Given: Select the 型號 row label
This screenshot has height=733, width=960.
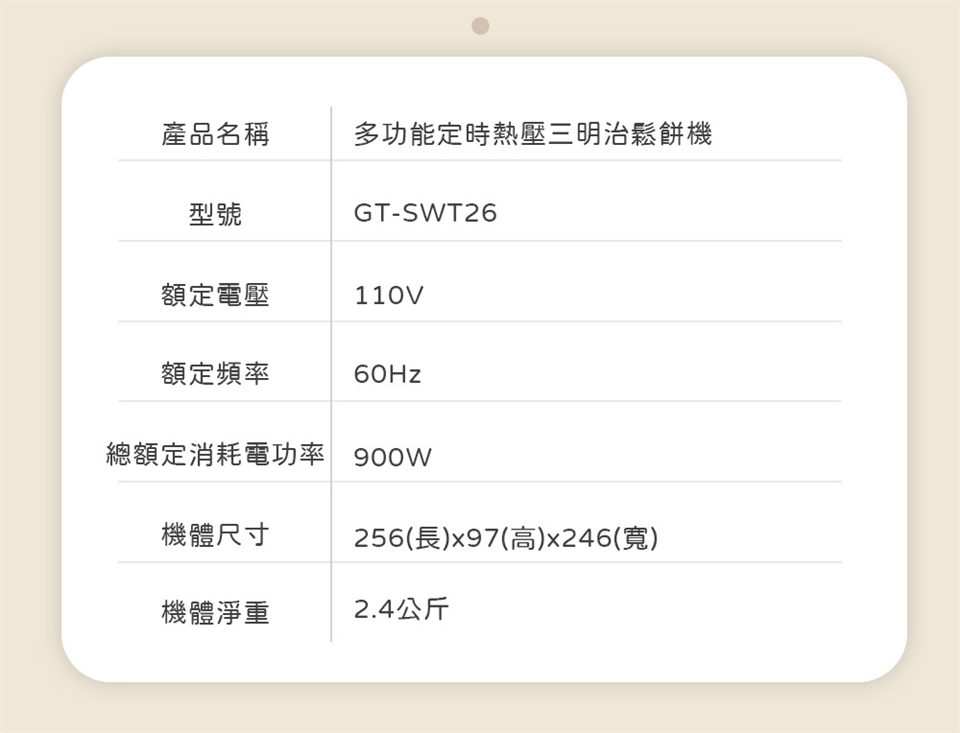Looking at the screenshot, I should click(215, 214).
